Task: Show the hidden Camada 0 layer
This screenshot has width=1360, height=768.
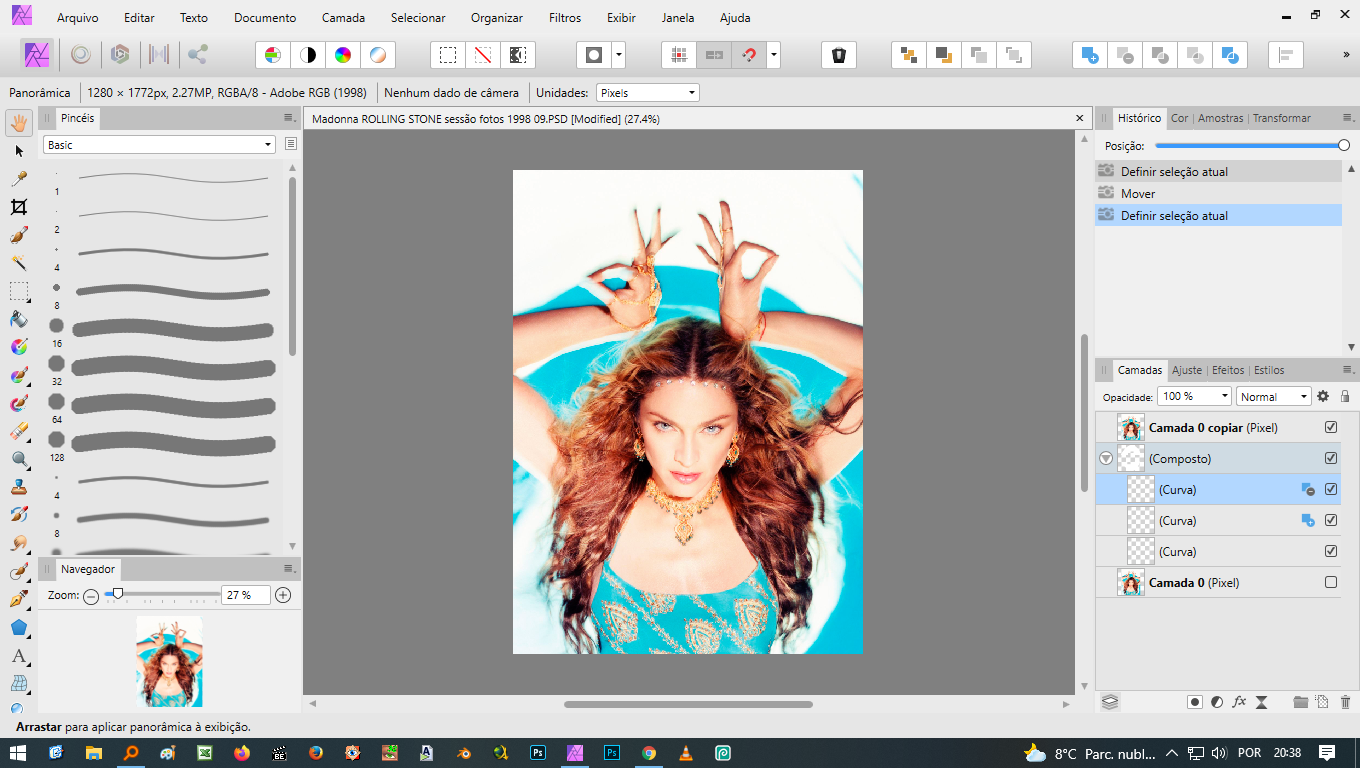Action: tap(1331, 582)
